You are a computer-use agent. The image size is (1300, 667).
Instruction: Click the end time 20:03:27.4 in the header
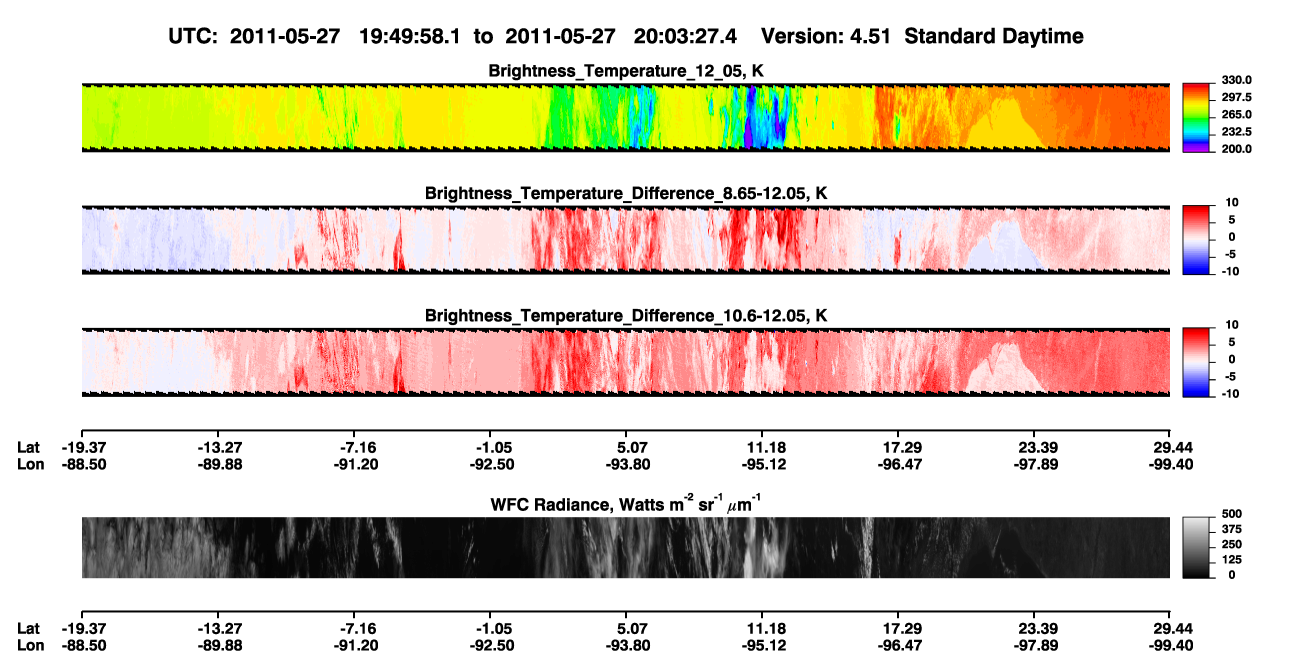pos(685,36)
